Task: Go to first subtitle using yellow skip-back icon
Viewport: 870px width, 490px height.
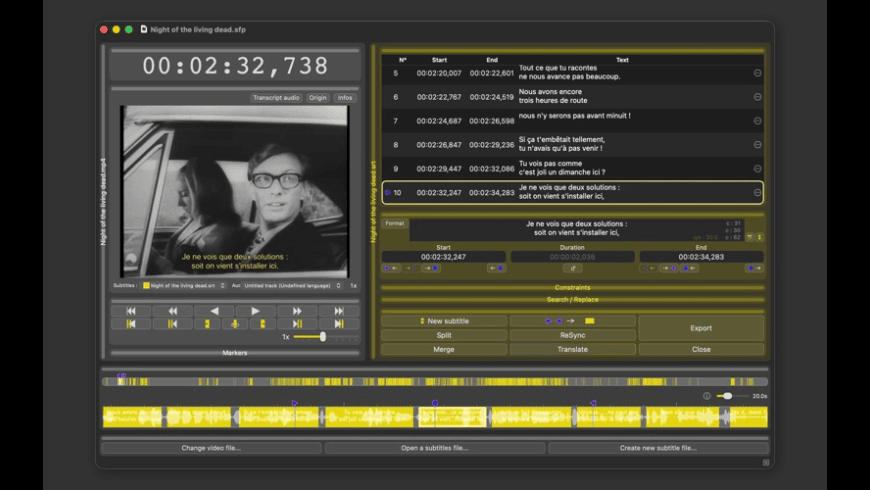Action: [131, 324]
